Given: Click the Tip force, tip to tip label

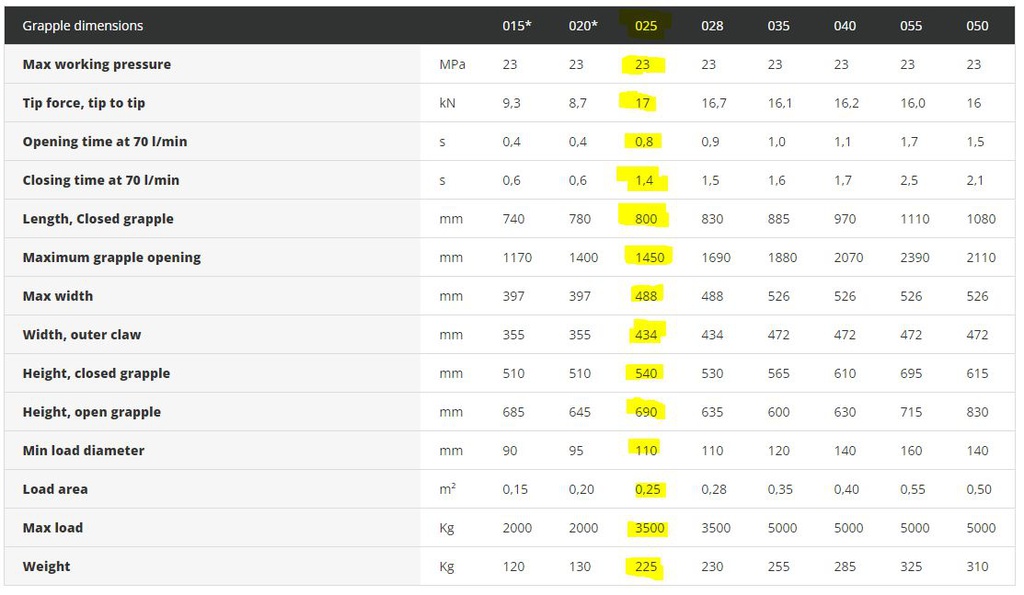Looking at the screenshot, I should pyautogui.click(x=84, y=103).
